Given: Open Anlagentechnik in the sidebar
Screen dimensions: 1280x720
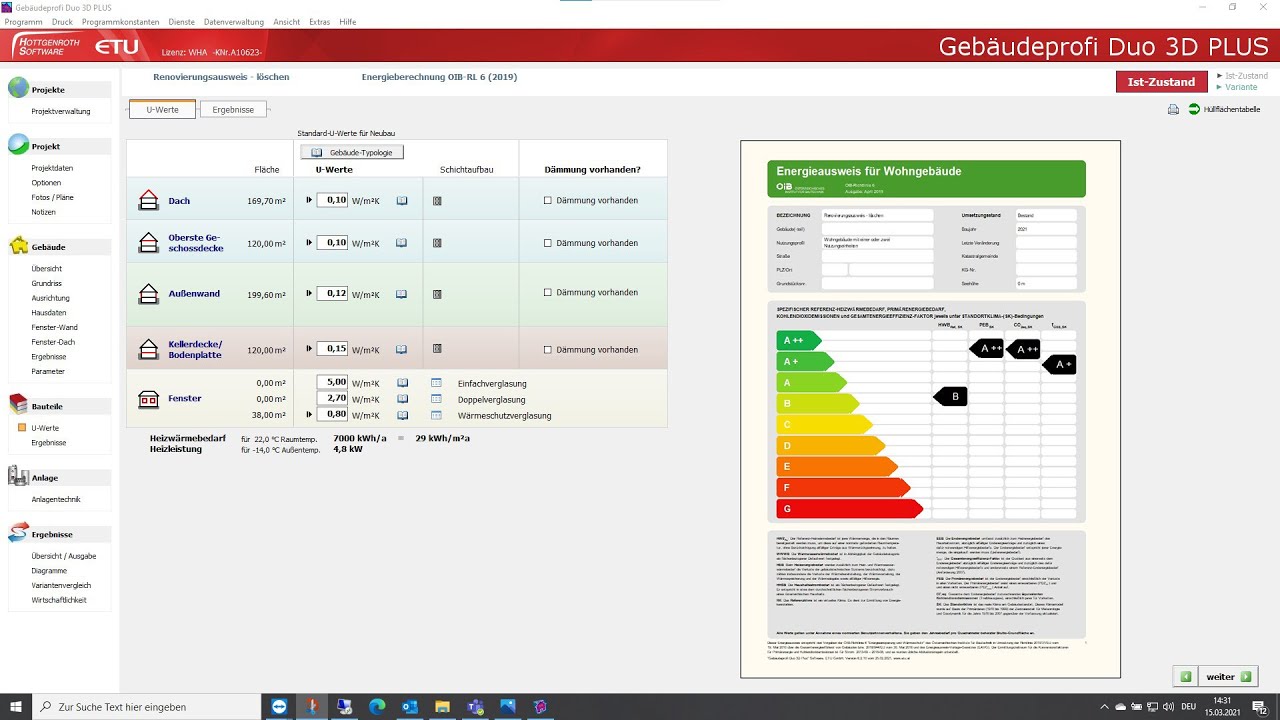Looking at the screenshot, I should point(56,499).
